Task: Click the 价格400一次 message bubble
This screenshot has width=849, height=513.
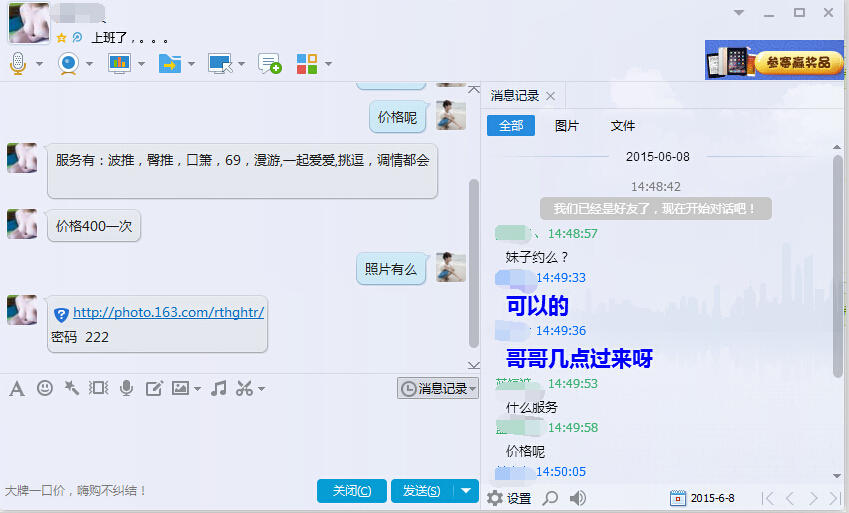Action: pyautogui.click(x=94, y=226)
